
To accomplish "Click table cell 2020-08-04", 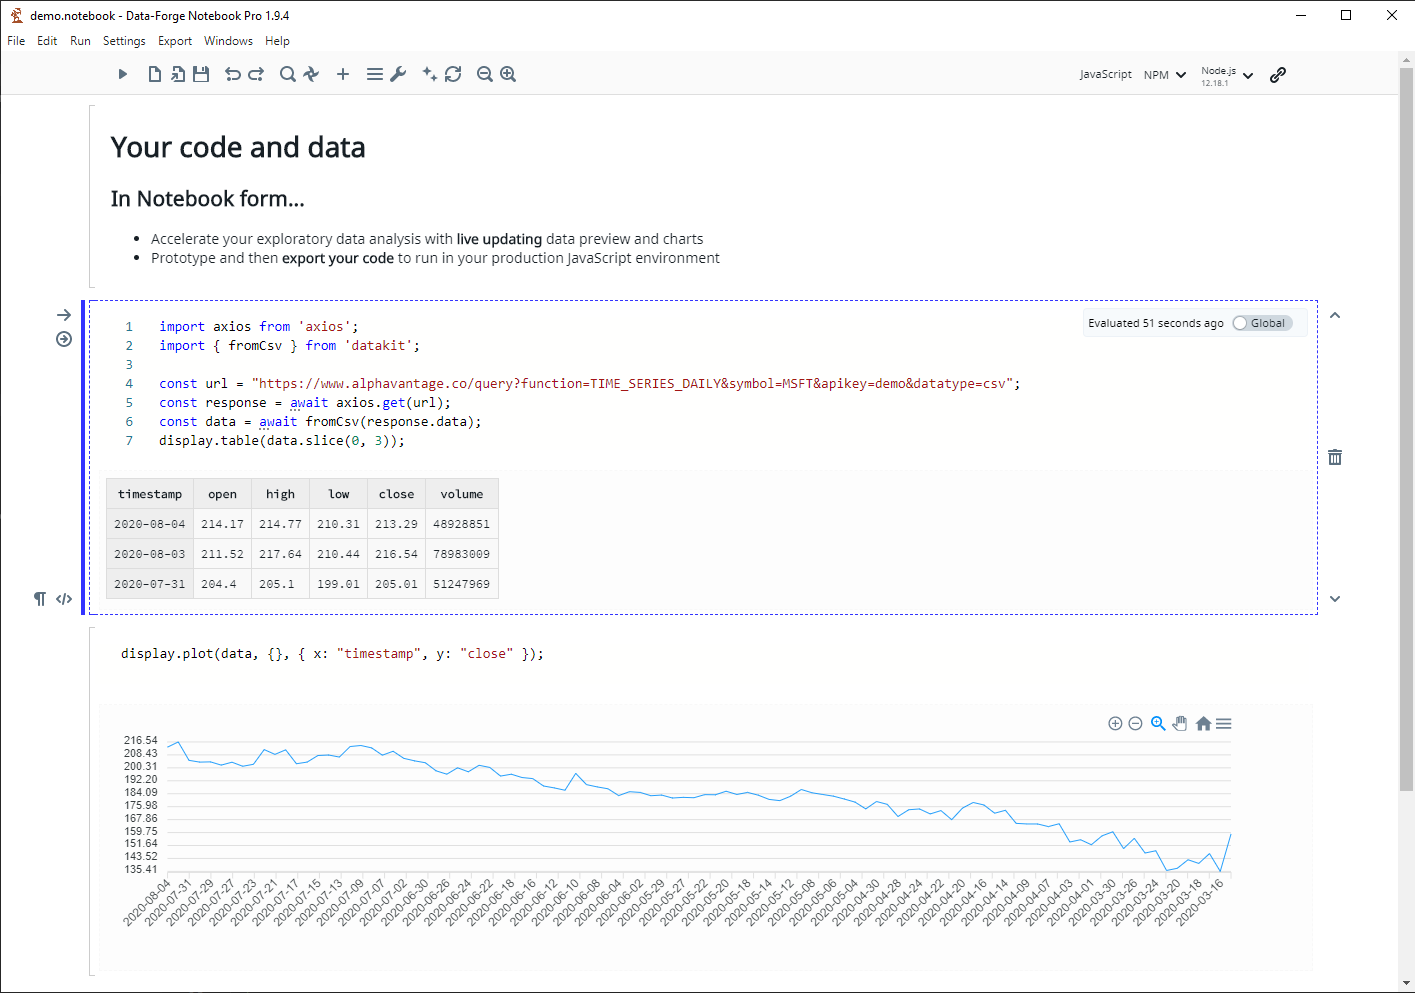I will coord(150,524).
